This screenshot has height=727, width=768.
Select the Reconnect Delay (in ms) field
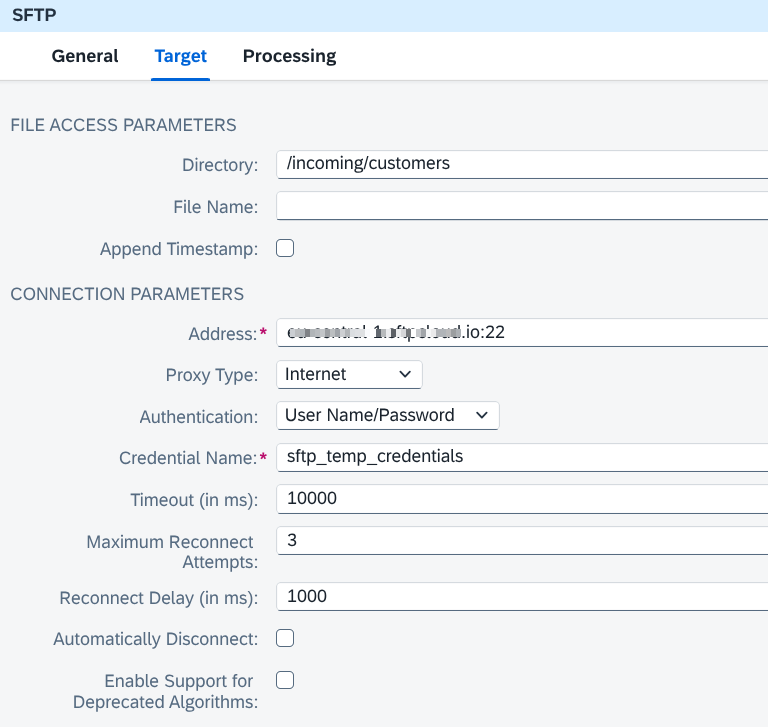[522, 597]
